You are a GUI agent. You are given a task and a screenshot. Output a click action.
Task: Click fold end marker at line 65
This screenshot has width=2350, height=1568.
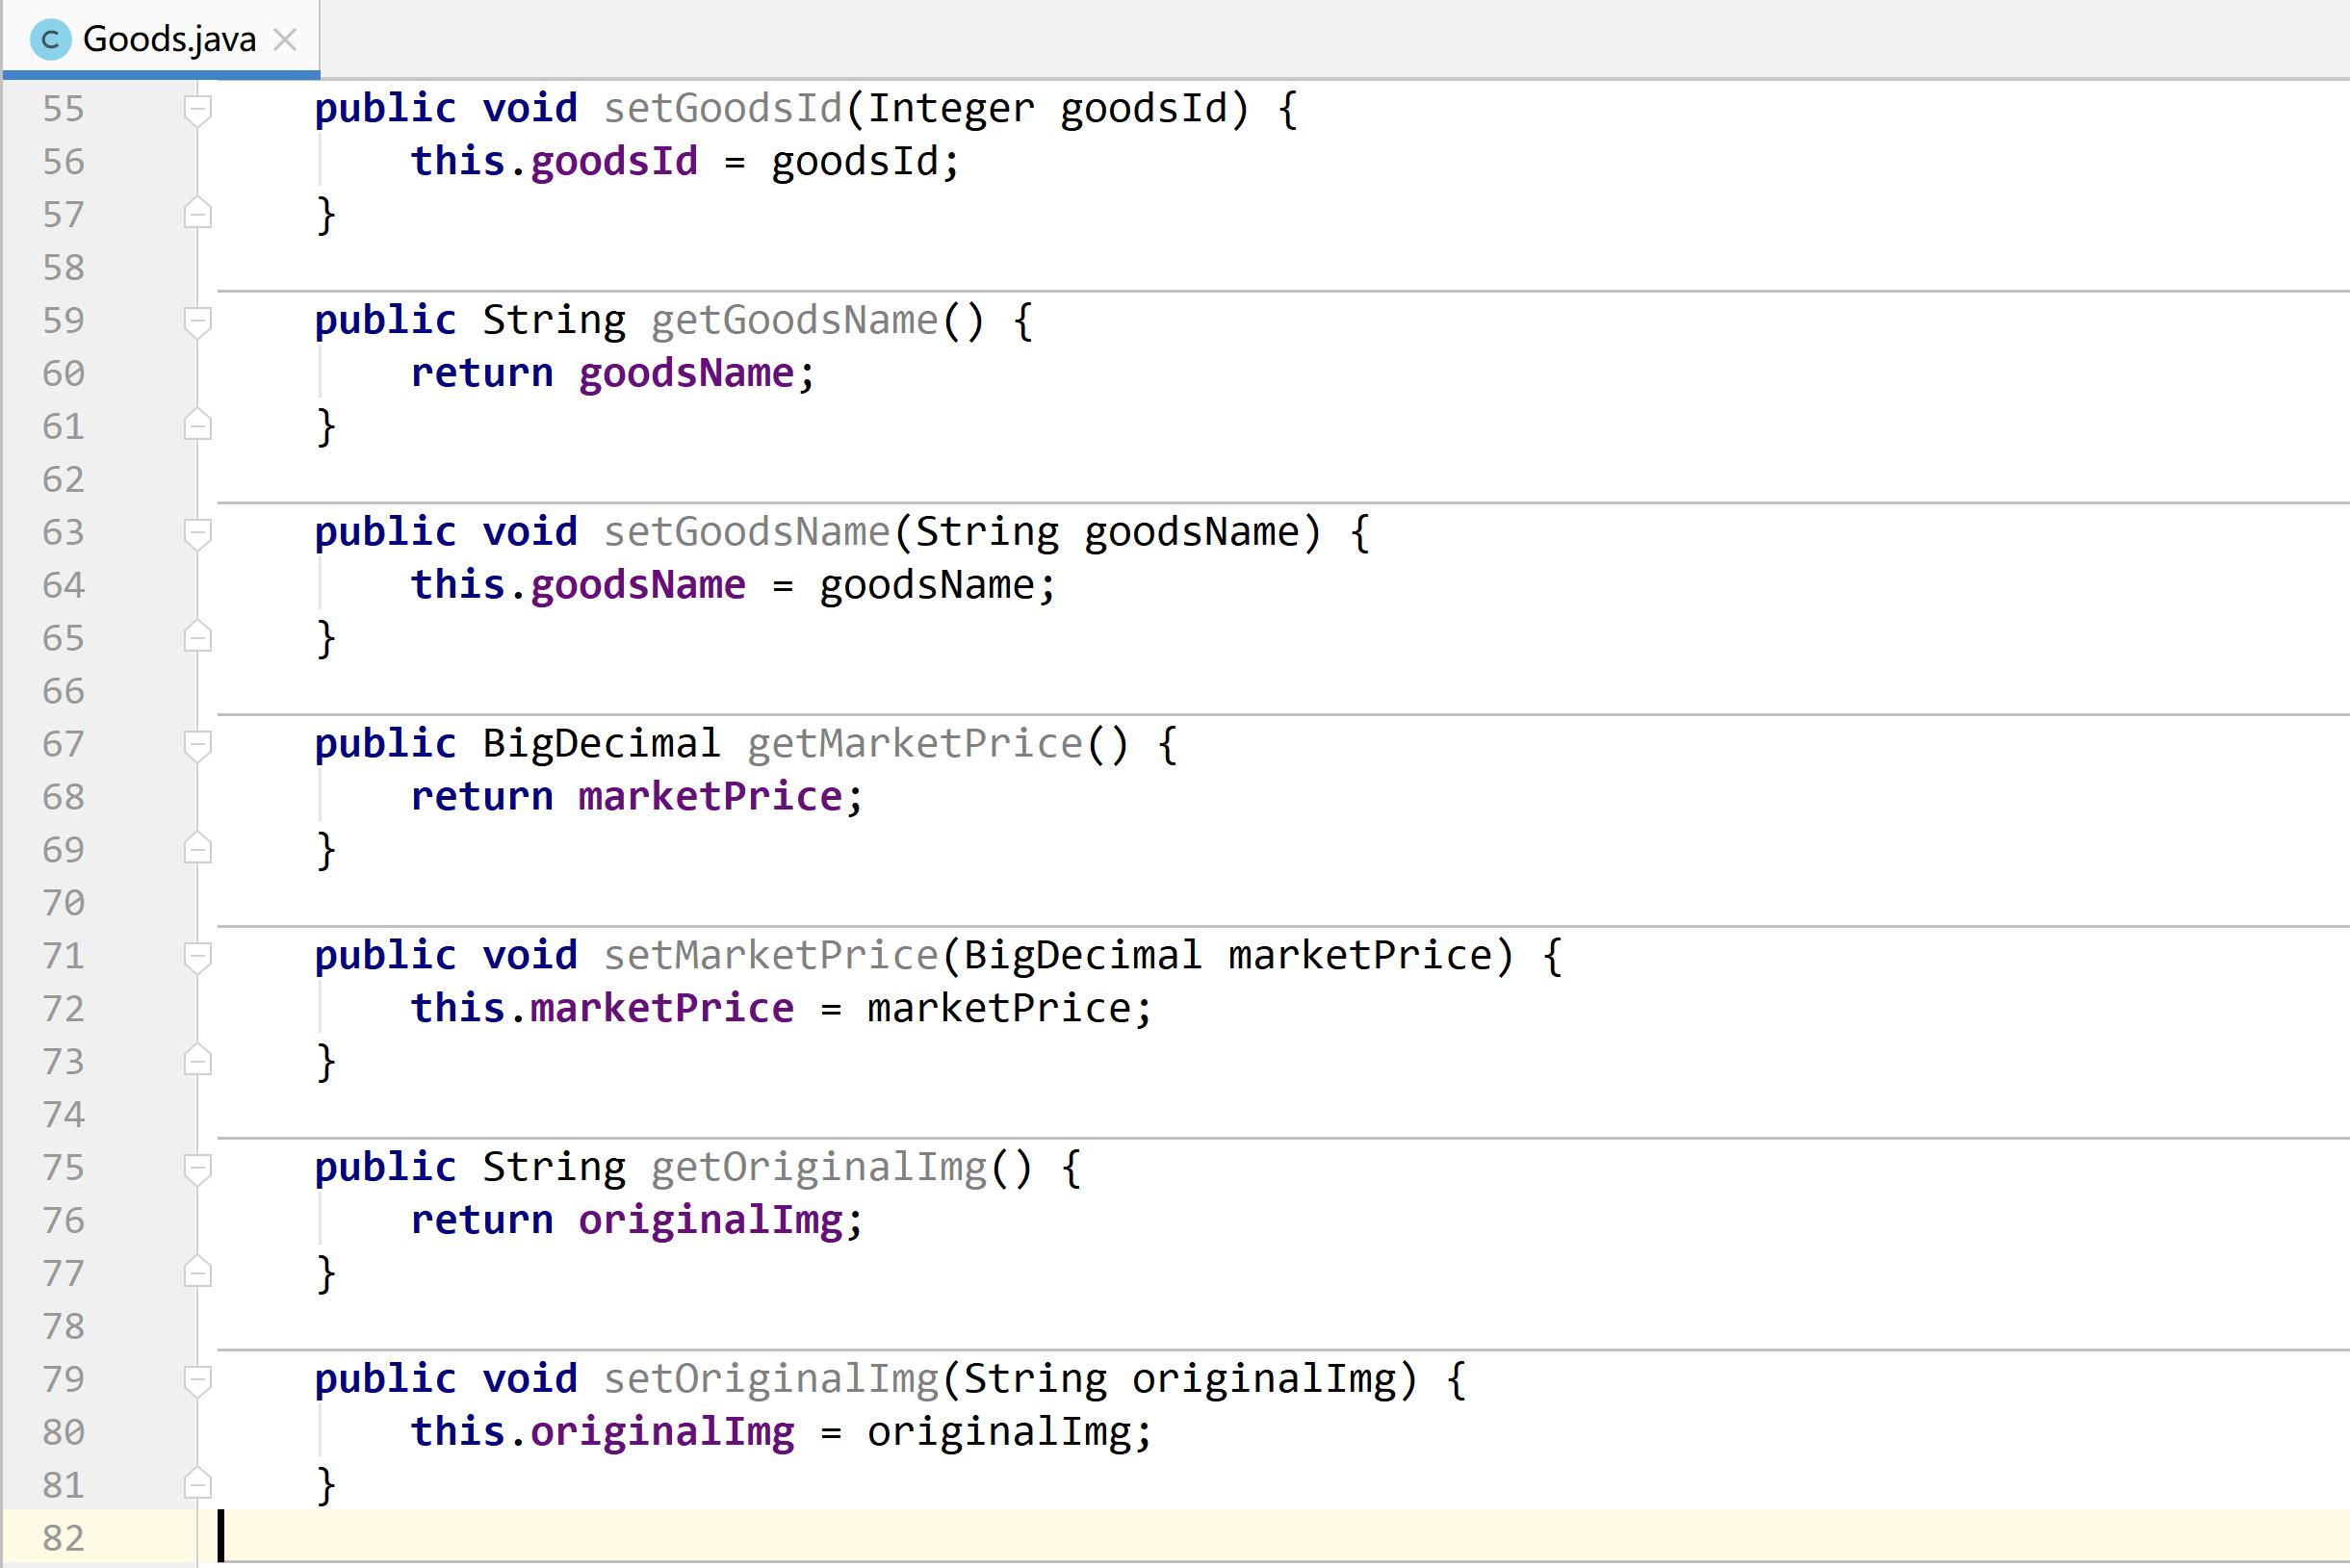tap(198, 638)
